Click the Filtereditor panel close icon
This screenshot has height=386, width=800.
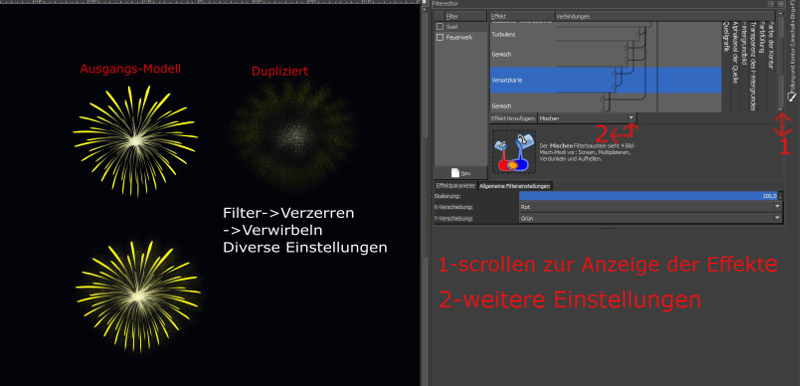click(781, 4)
